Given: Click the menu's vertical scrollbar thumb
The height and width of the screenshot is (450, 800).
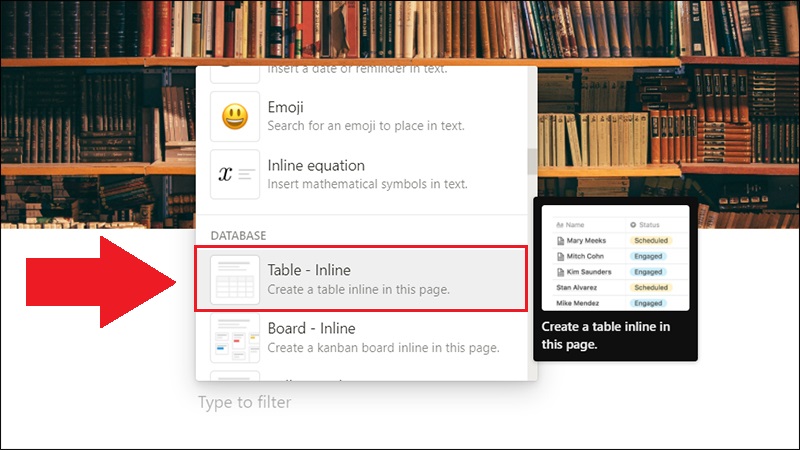Looking at the screenshot, I should 532,162.
